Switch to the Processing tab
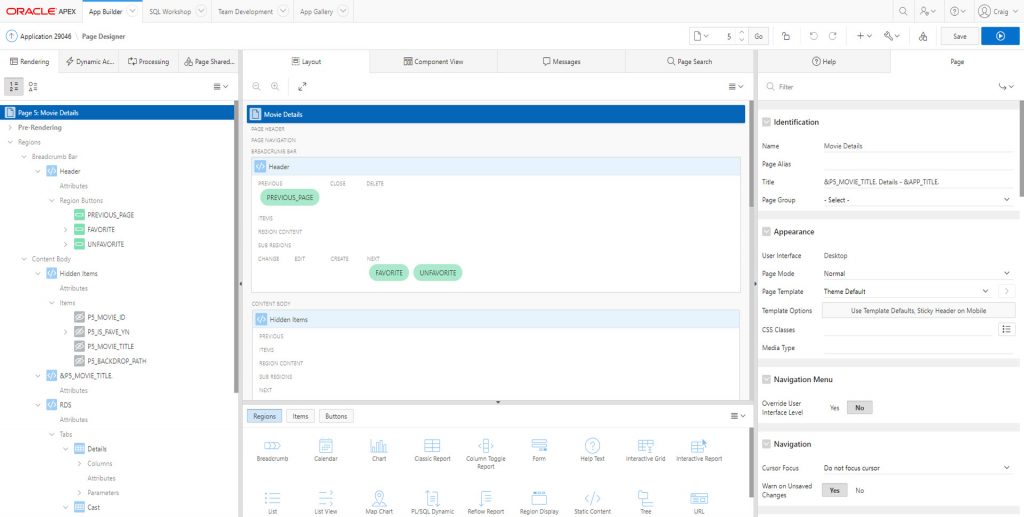 tap(148, 61)
